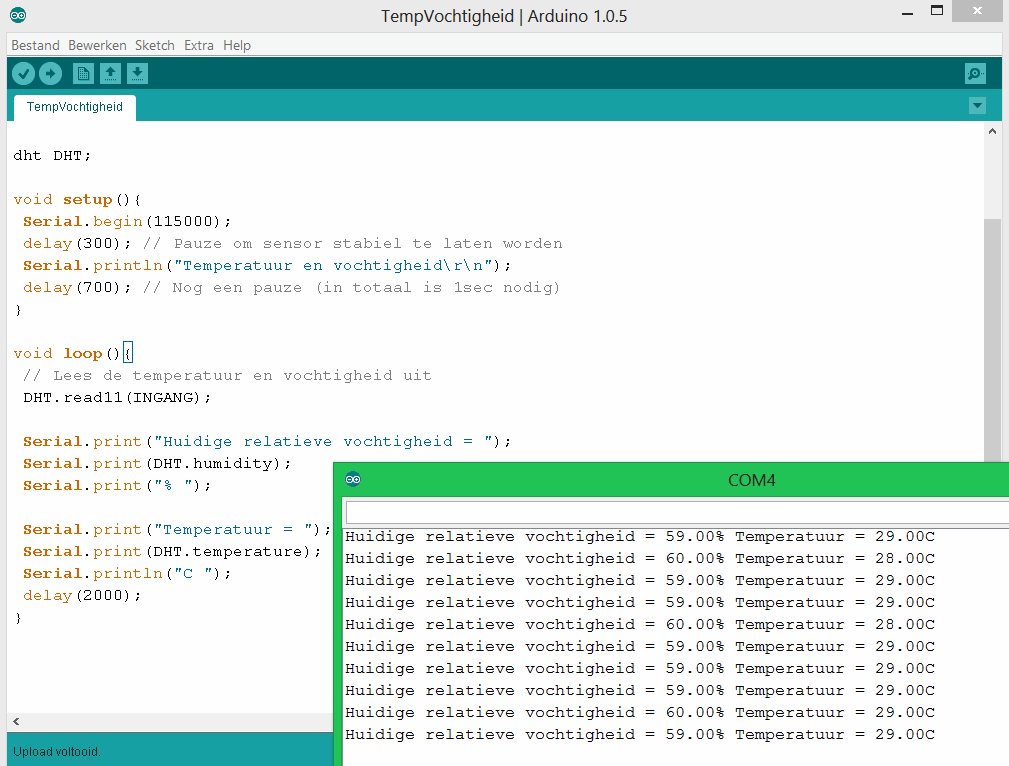Image resolution: width=1009 pixels, height=766 pixels.
Task: Click the Verify sketch checkmark button
Action: point(24,74)
